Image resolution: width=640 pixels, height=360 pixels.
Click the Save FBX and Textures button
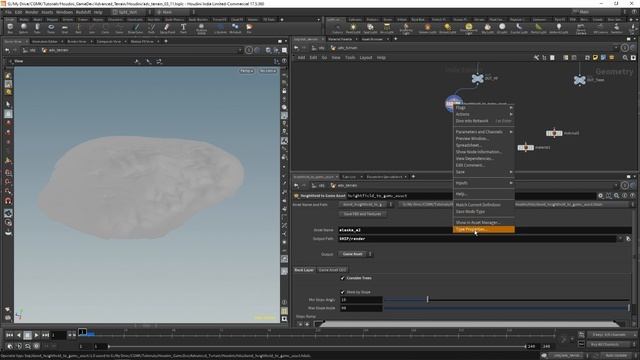(362, 214)
